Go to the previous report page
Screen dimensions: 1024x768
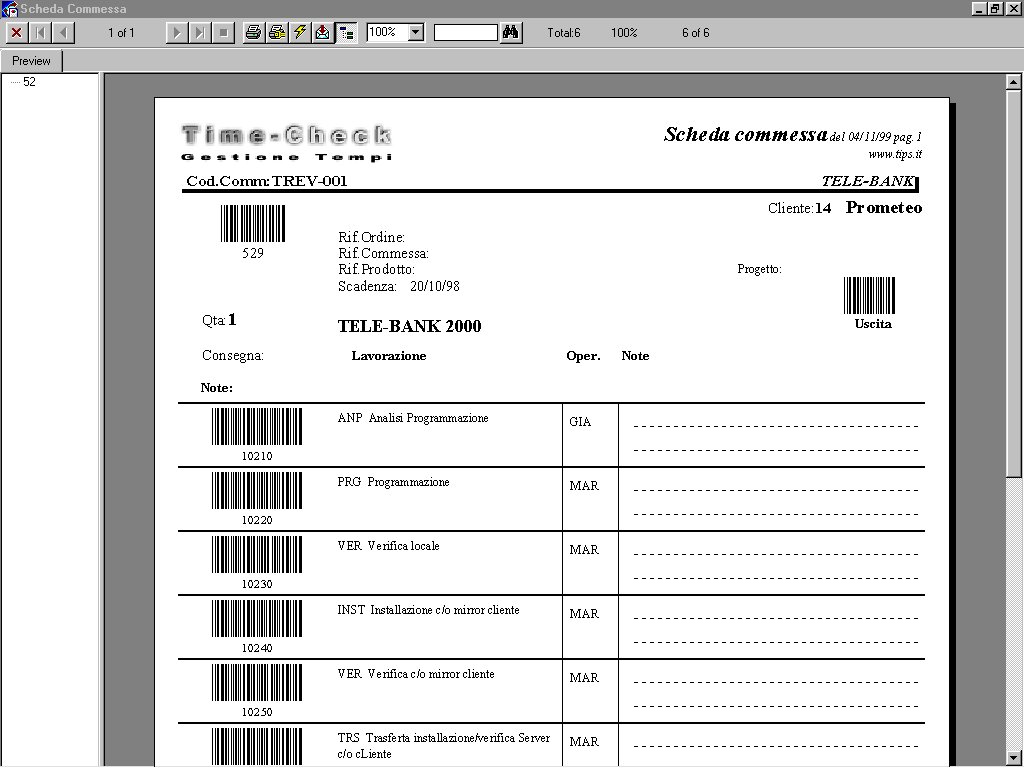tap(63, 32)
